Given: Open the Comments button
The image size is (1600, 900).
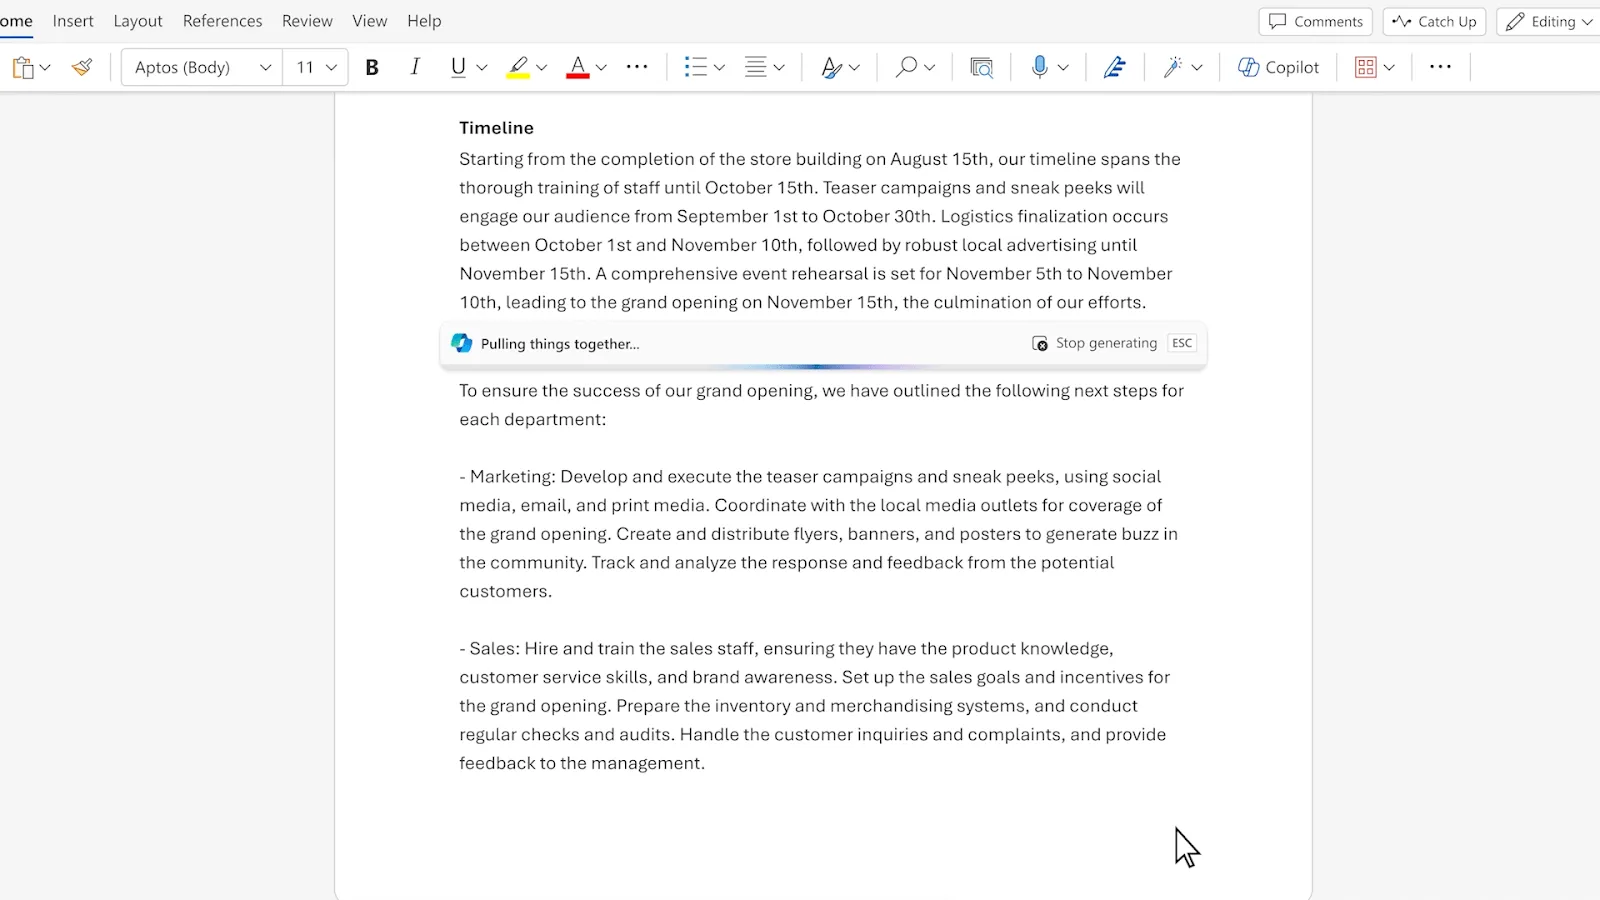Looking at the screenshot, I should pos(1316,21).
